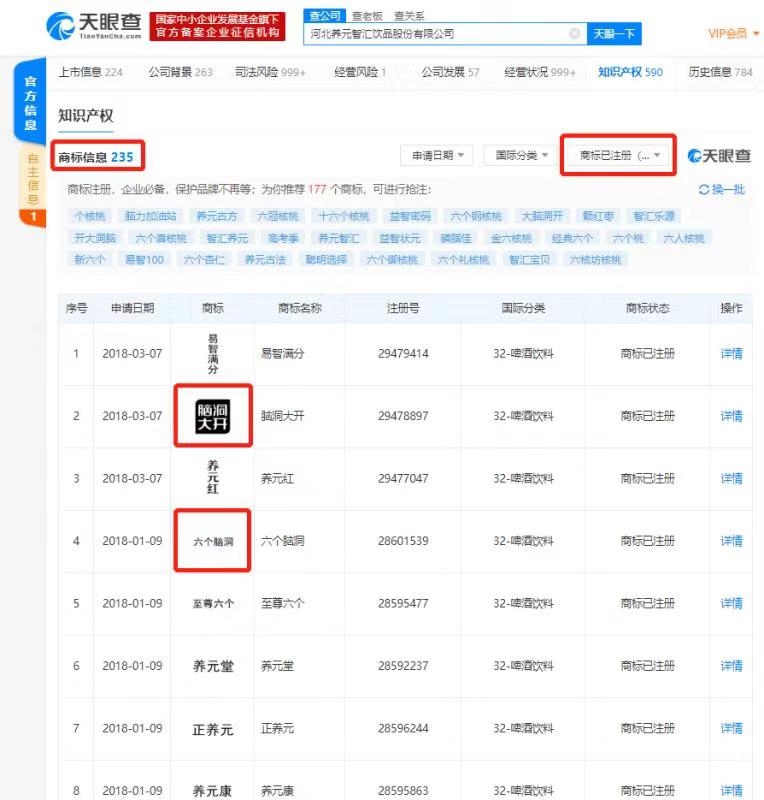
Task: Click the 六个钢核桃 recommended trademark tag
Action: pos(476,216)
